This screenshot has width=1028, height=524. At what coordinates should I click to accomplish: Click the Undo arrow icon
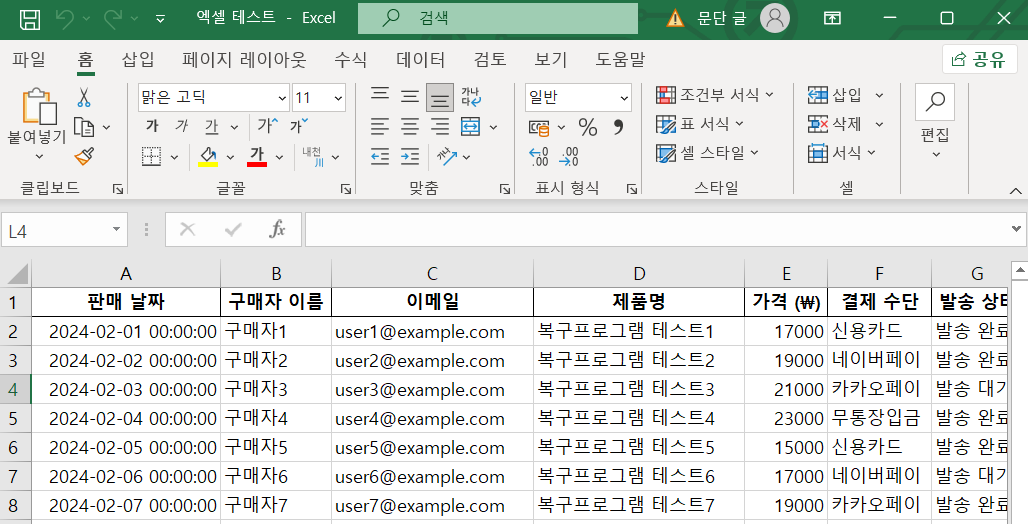coord(66,18)
